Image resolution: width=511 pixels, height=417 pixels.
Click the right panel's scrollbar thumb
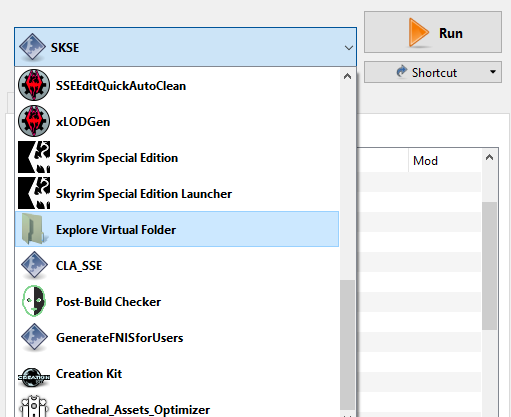[489, 266]
